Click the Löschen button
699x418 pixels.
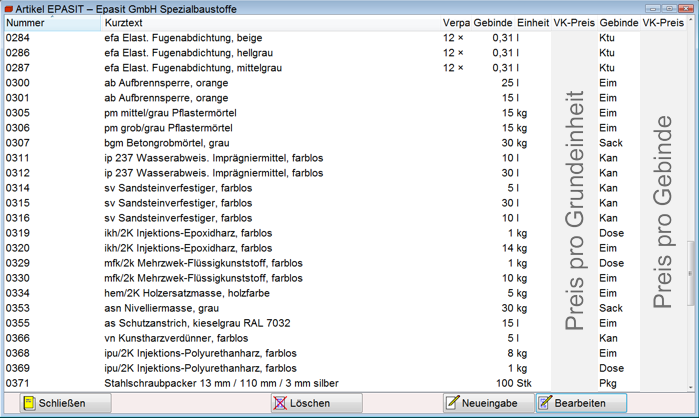pos(317,403)
